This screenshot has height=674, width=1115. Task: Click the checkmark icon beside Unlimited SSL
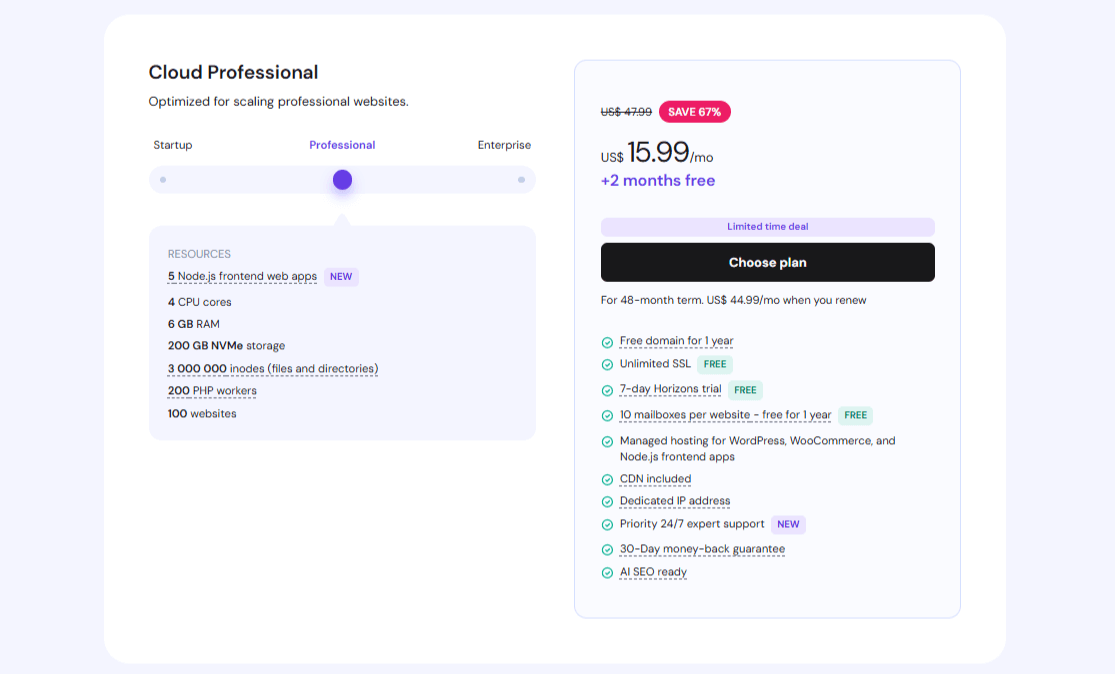click(608, 364)
